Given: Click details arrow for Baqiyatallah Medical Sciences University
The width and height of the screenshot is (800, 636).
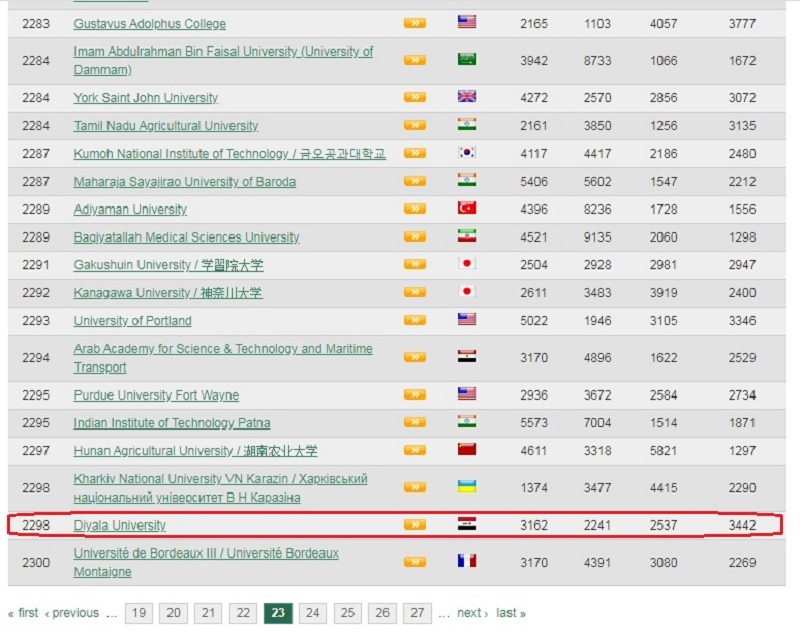Looking at the screenshot, I should [x=415, y=237].
